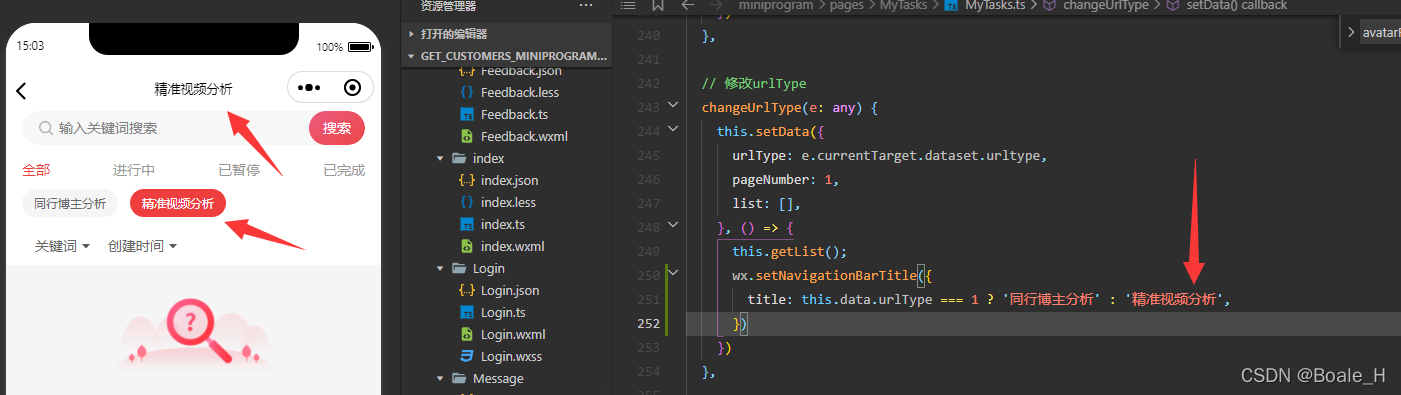Tap the back arrow in the phone header
The image size is (1401, 395).
pyautogui.click(x=21, y=91)
